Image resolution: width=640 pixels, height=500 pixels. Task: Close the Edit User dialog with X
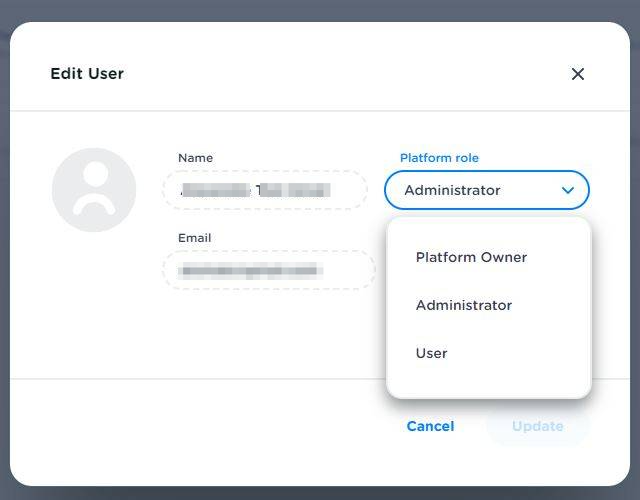click(577, 74)
